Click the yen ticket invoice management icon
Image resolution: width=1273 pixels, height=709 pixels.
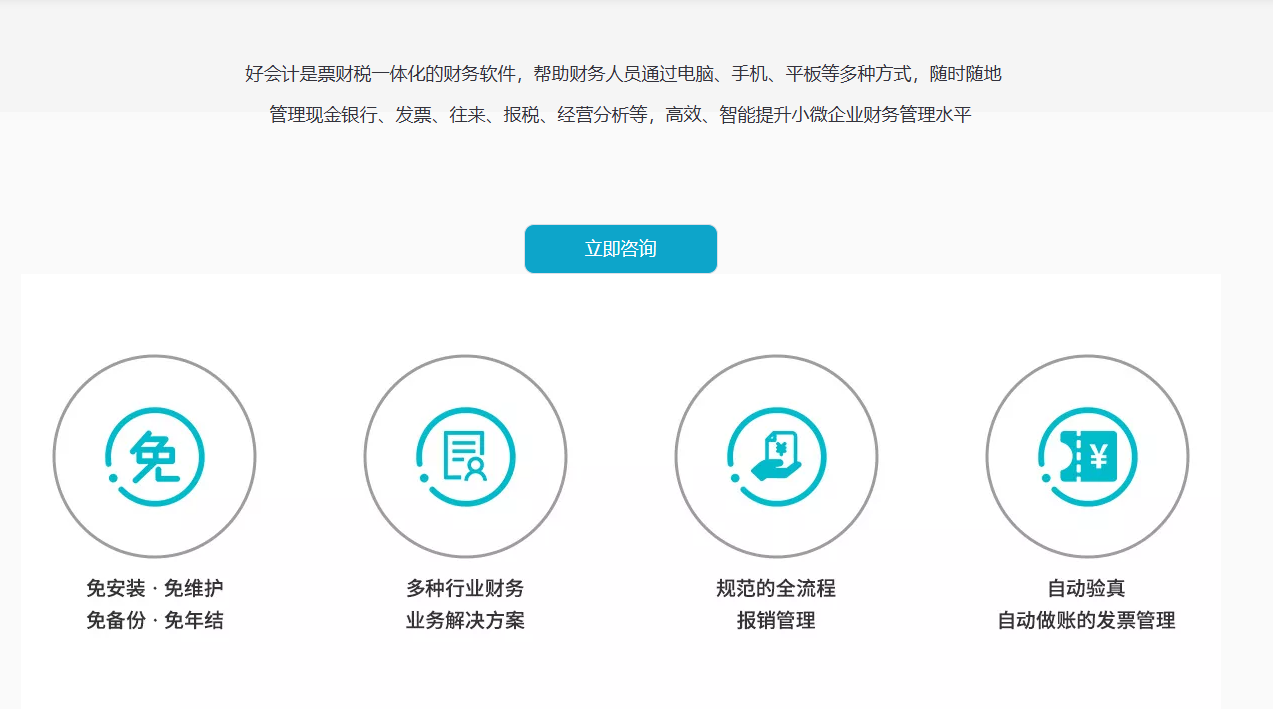click(1087, 456)
